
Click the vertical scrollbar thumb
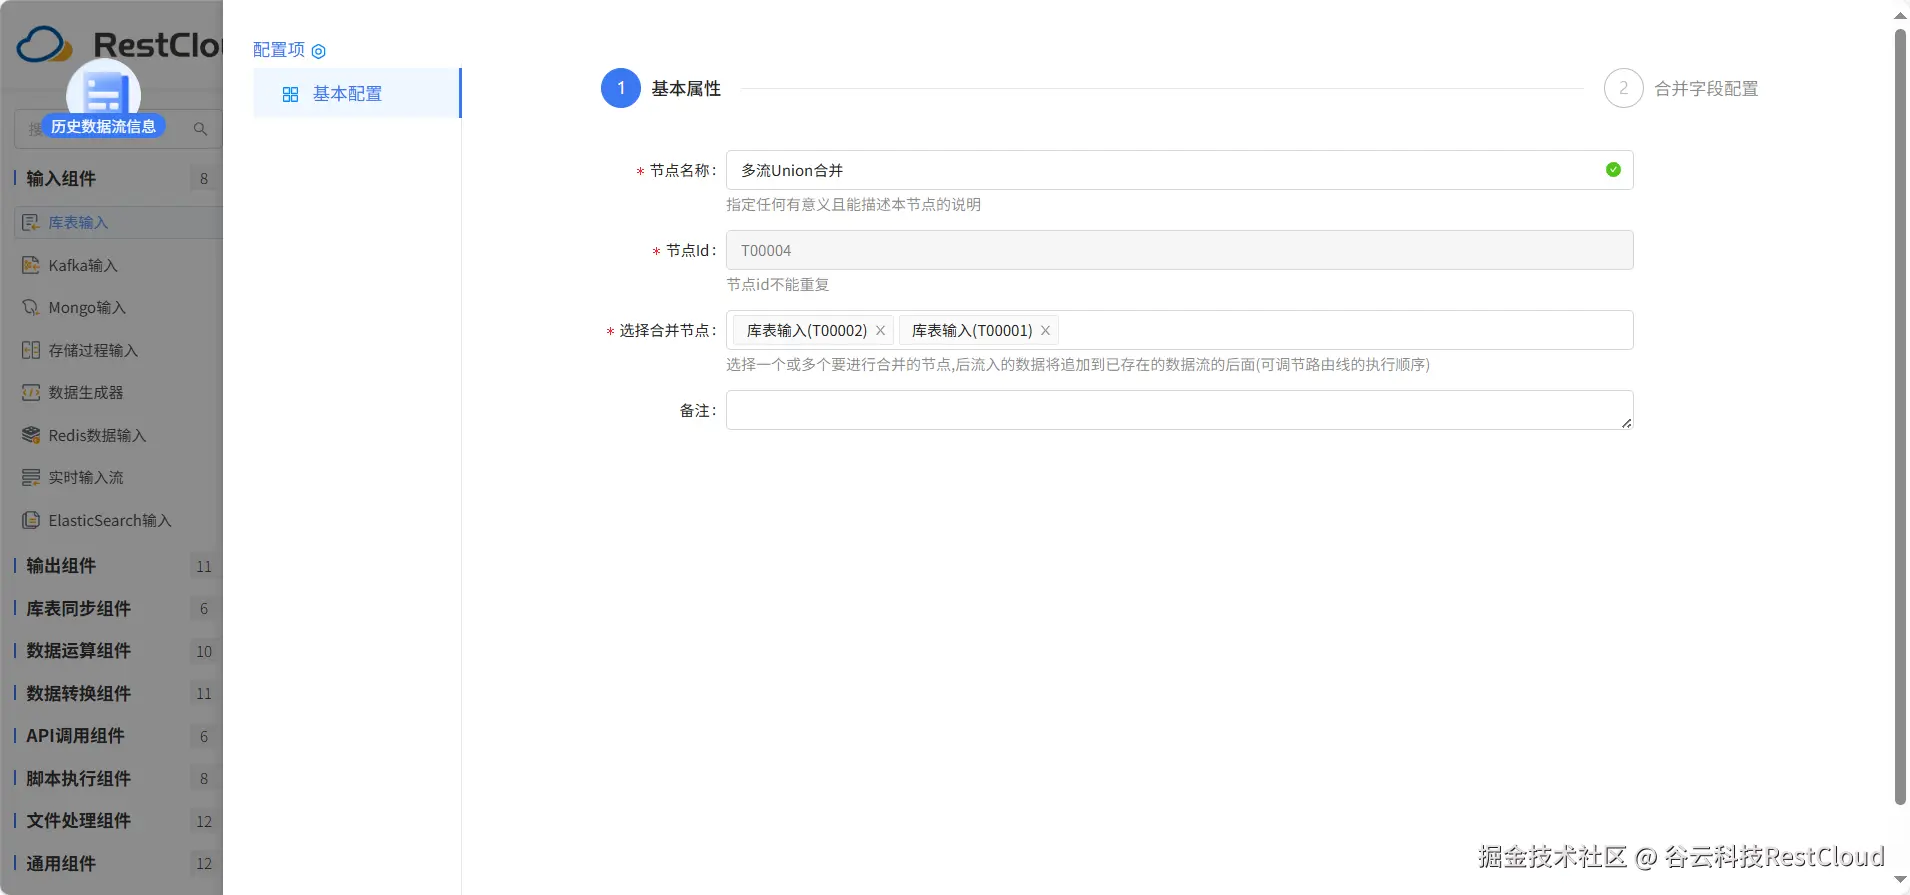[x=1900, y=417]
